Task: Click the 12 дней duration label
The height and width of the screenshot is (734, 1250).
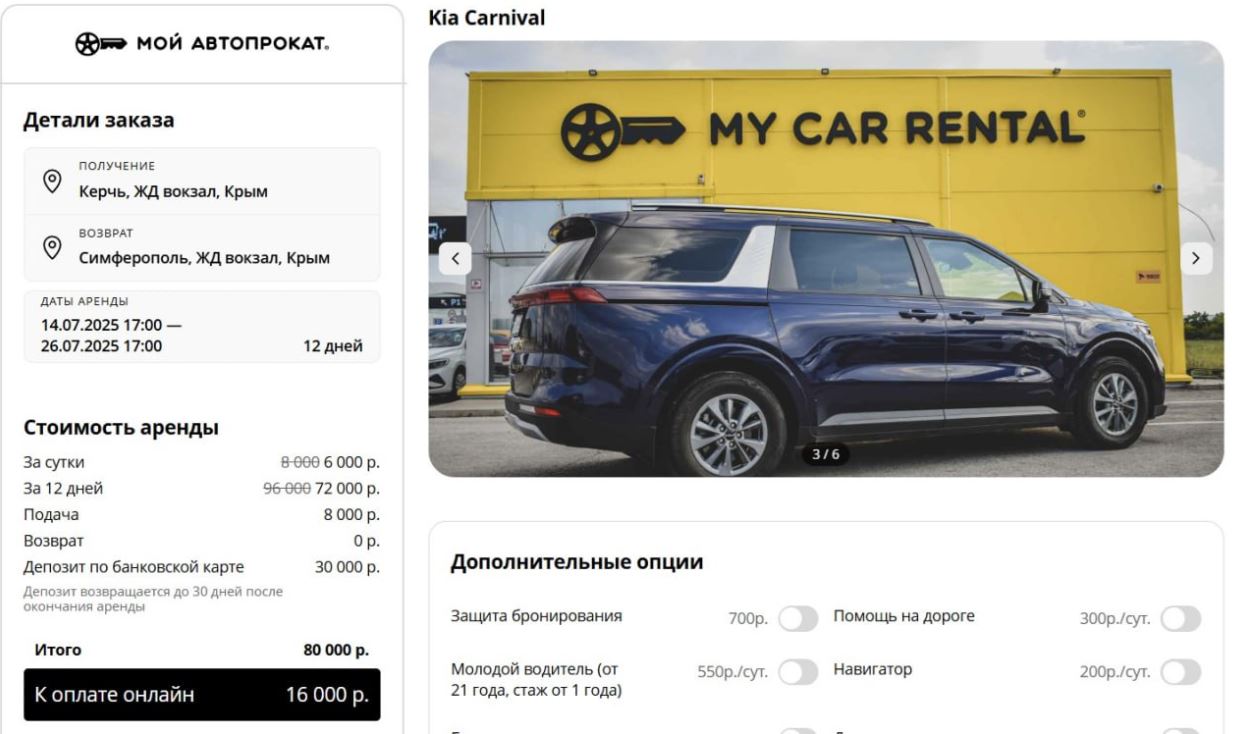Action: coord(333,347)
